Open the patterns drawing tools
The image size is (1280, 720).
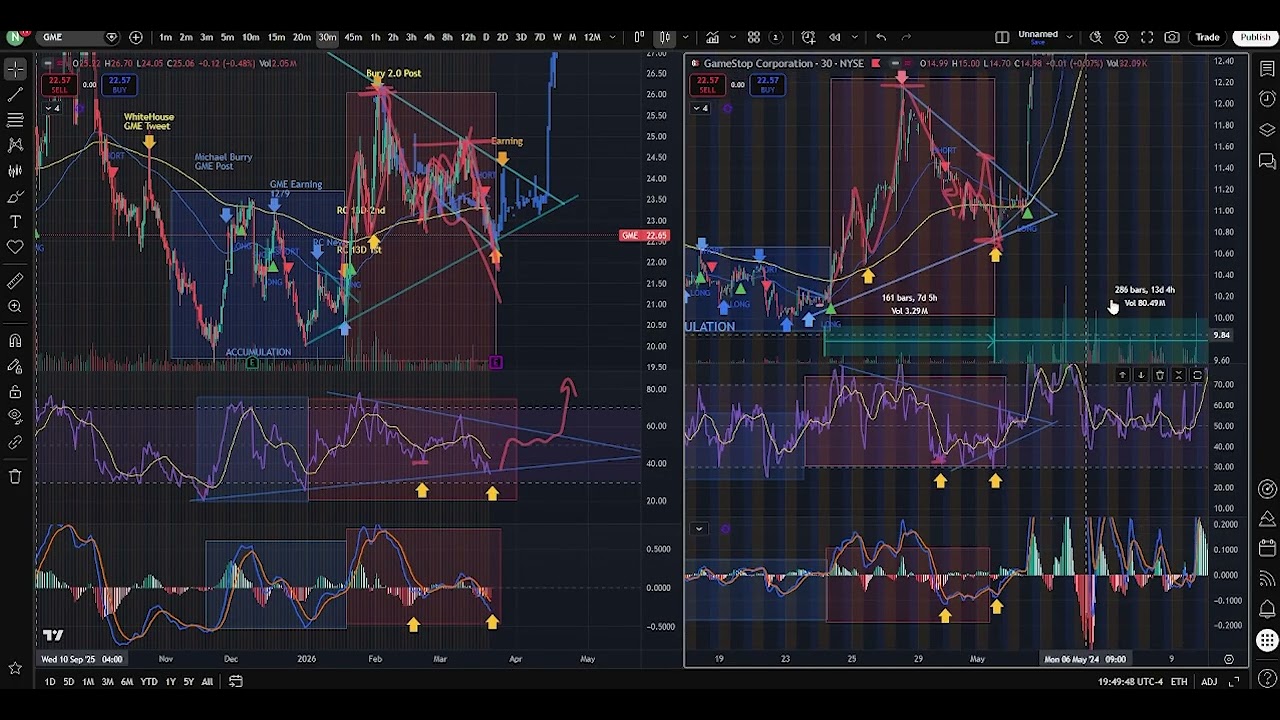[15, 145]
